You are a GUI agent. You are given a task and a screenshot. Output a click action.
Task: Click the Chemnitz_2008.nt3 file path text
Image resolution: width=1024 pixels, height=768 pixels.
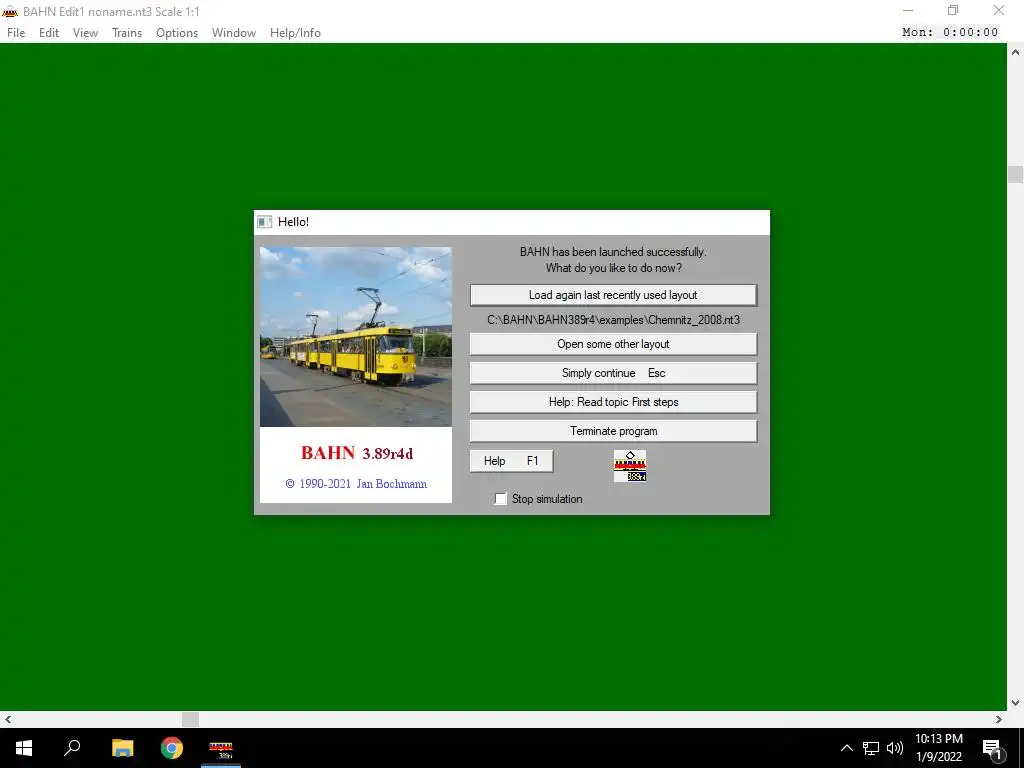point(613,320)
